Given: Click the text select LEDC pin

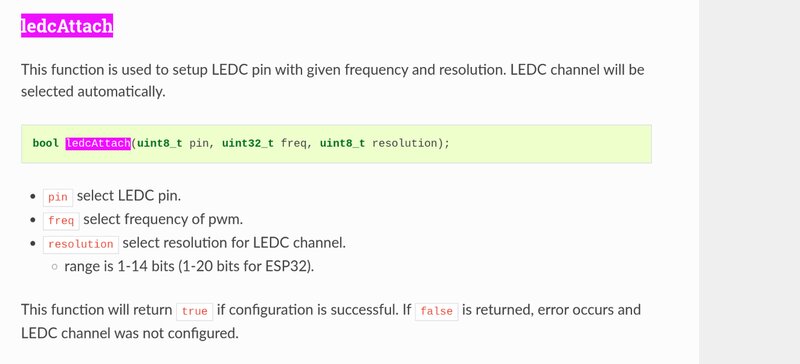Looking at the screenshot, I should click(129, 196).
